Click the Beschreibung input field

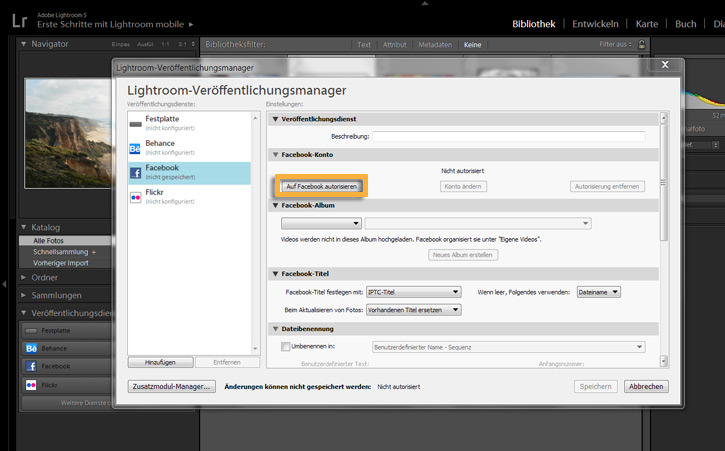[509, 136]
